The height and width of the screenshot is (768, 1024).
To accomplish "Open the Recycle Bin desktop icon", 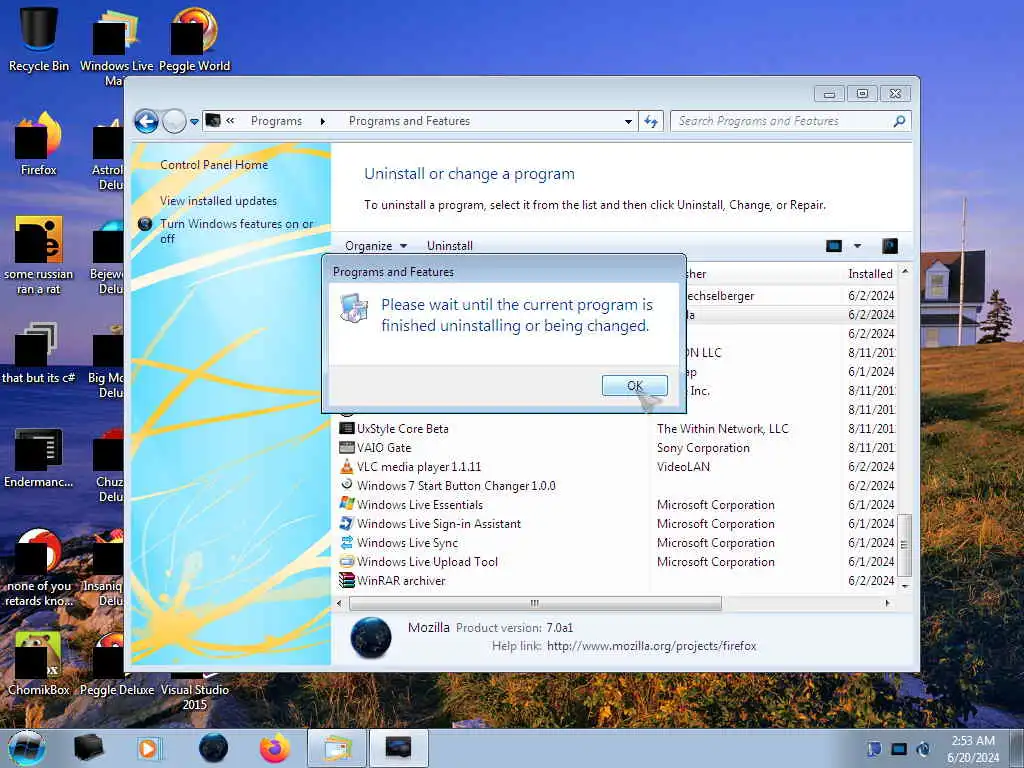I will [x=39, y=37].
